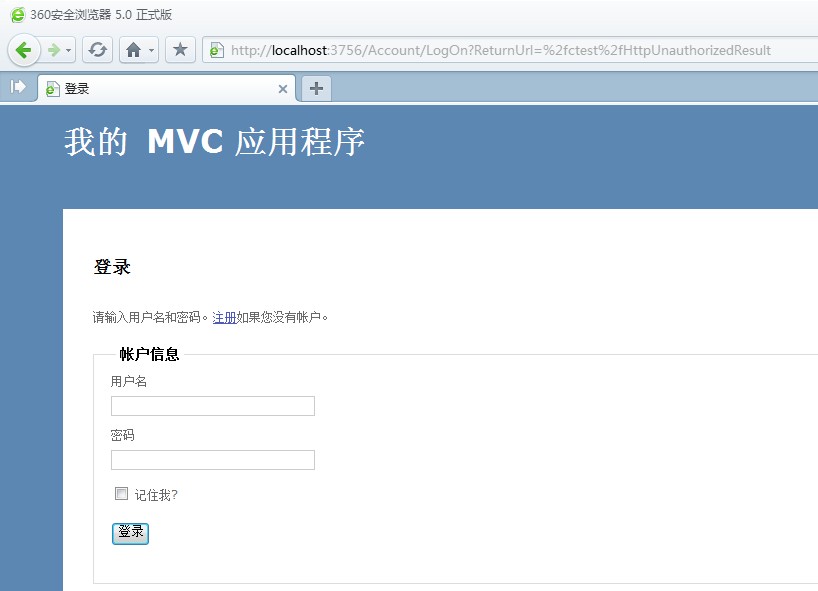Select the 登录 browser tab

(x=166, y=88)
